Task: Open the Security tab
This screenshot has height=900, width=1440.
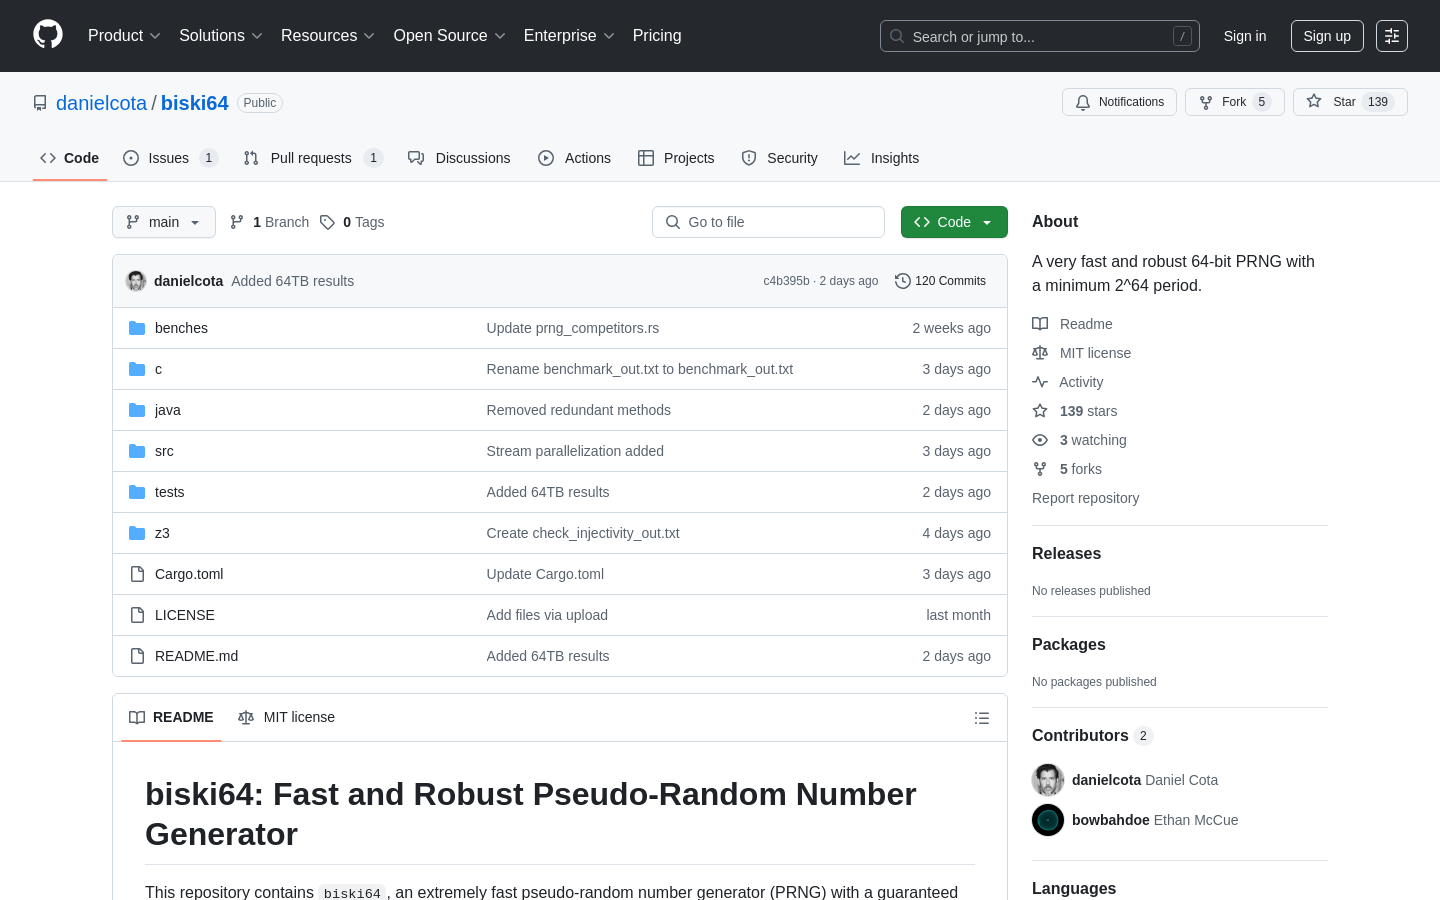Action: 780,158
